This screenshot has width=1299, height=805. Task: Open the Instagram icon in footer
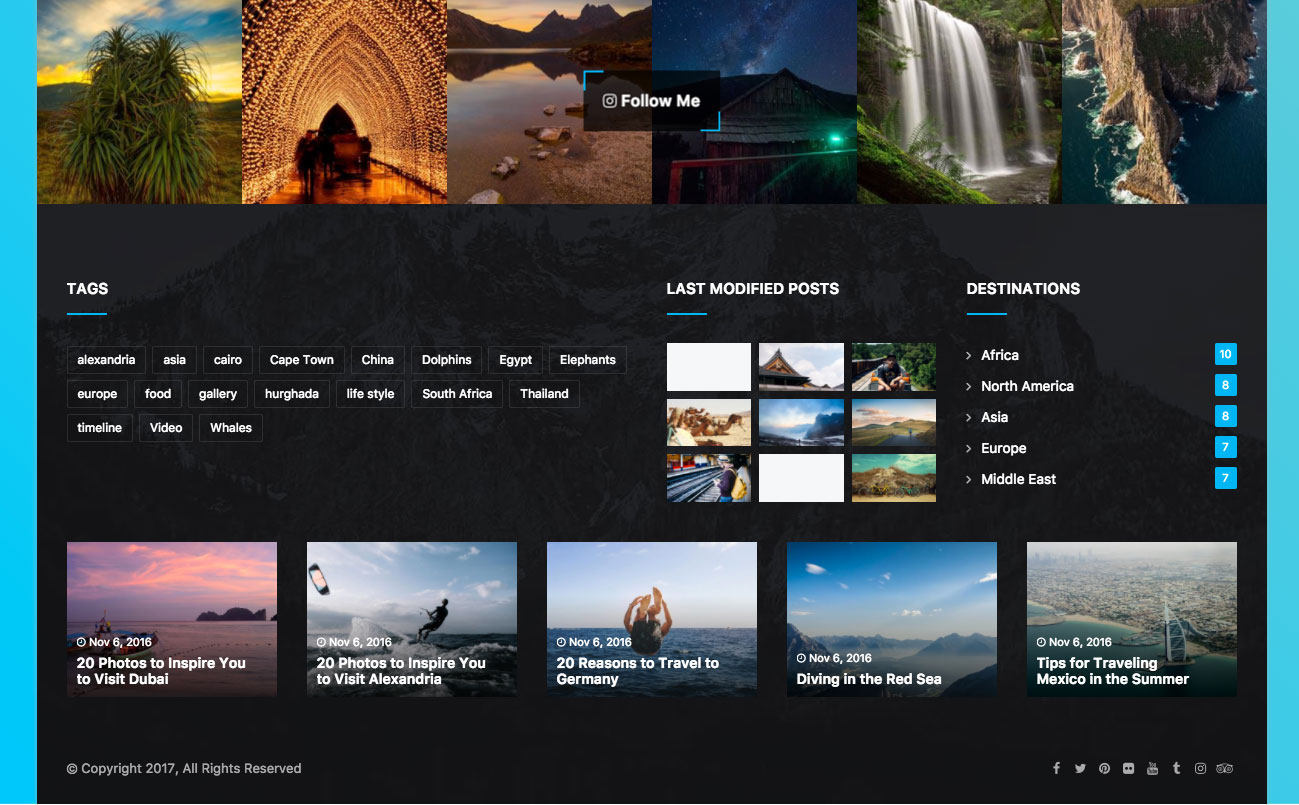(1200, 769)
